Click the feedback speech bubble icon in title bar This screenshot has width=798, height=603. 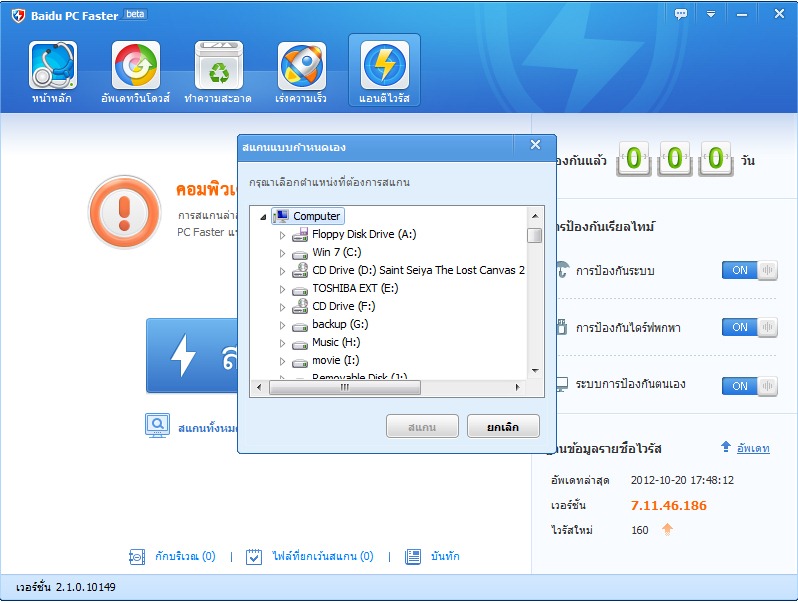point(681,14)
